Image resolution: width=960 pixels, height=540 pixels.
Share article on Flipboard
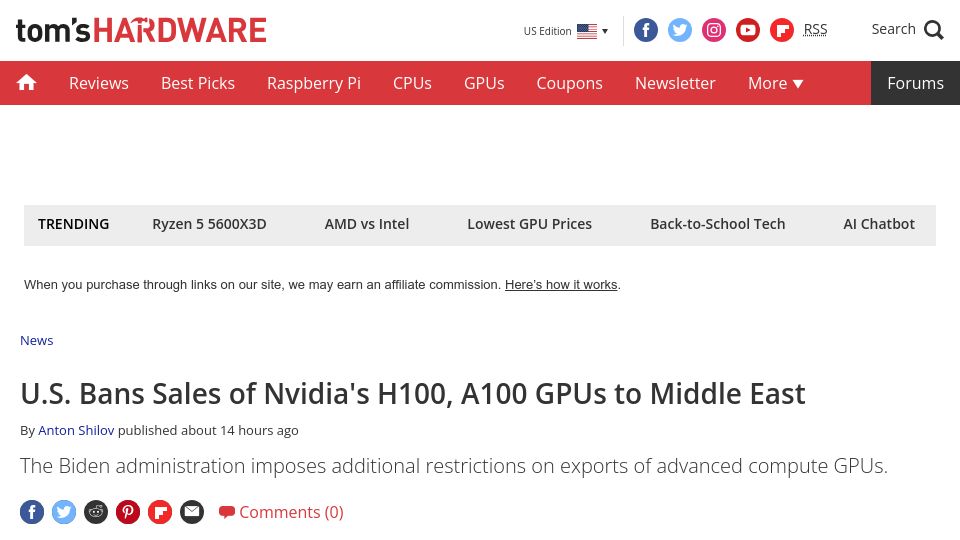(160, 512)
